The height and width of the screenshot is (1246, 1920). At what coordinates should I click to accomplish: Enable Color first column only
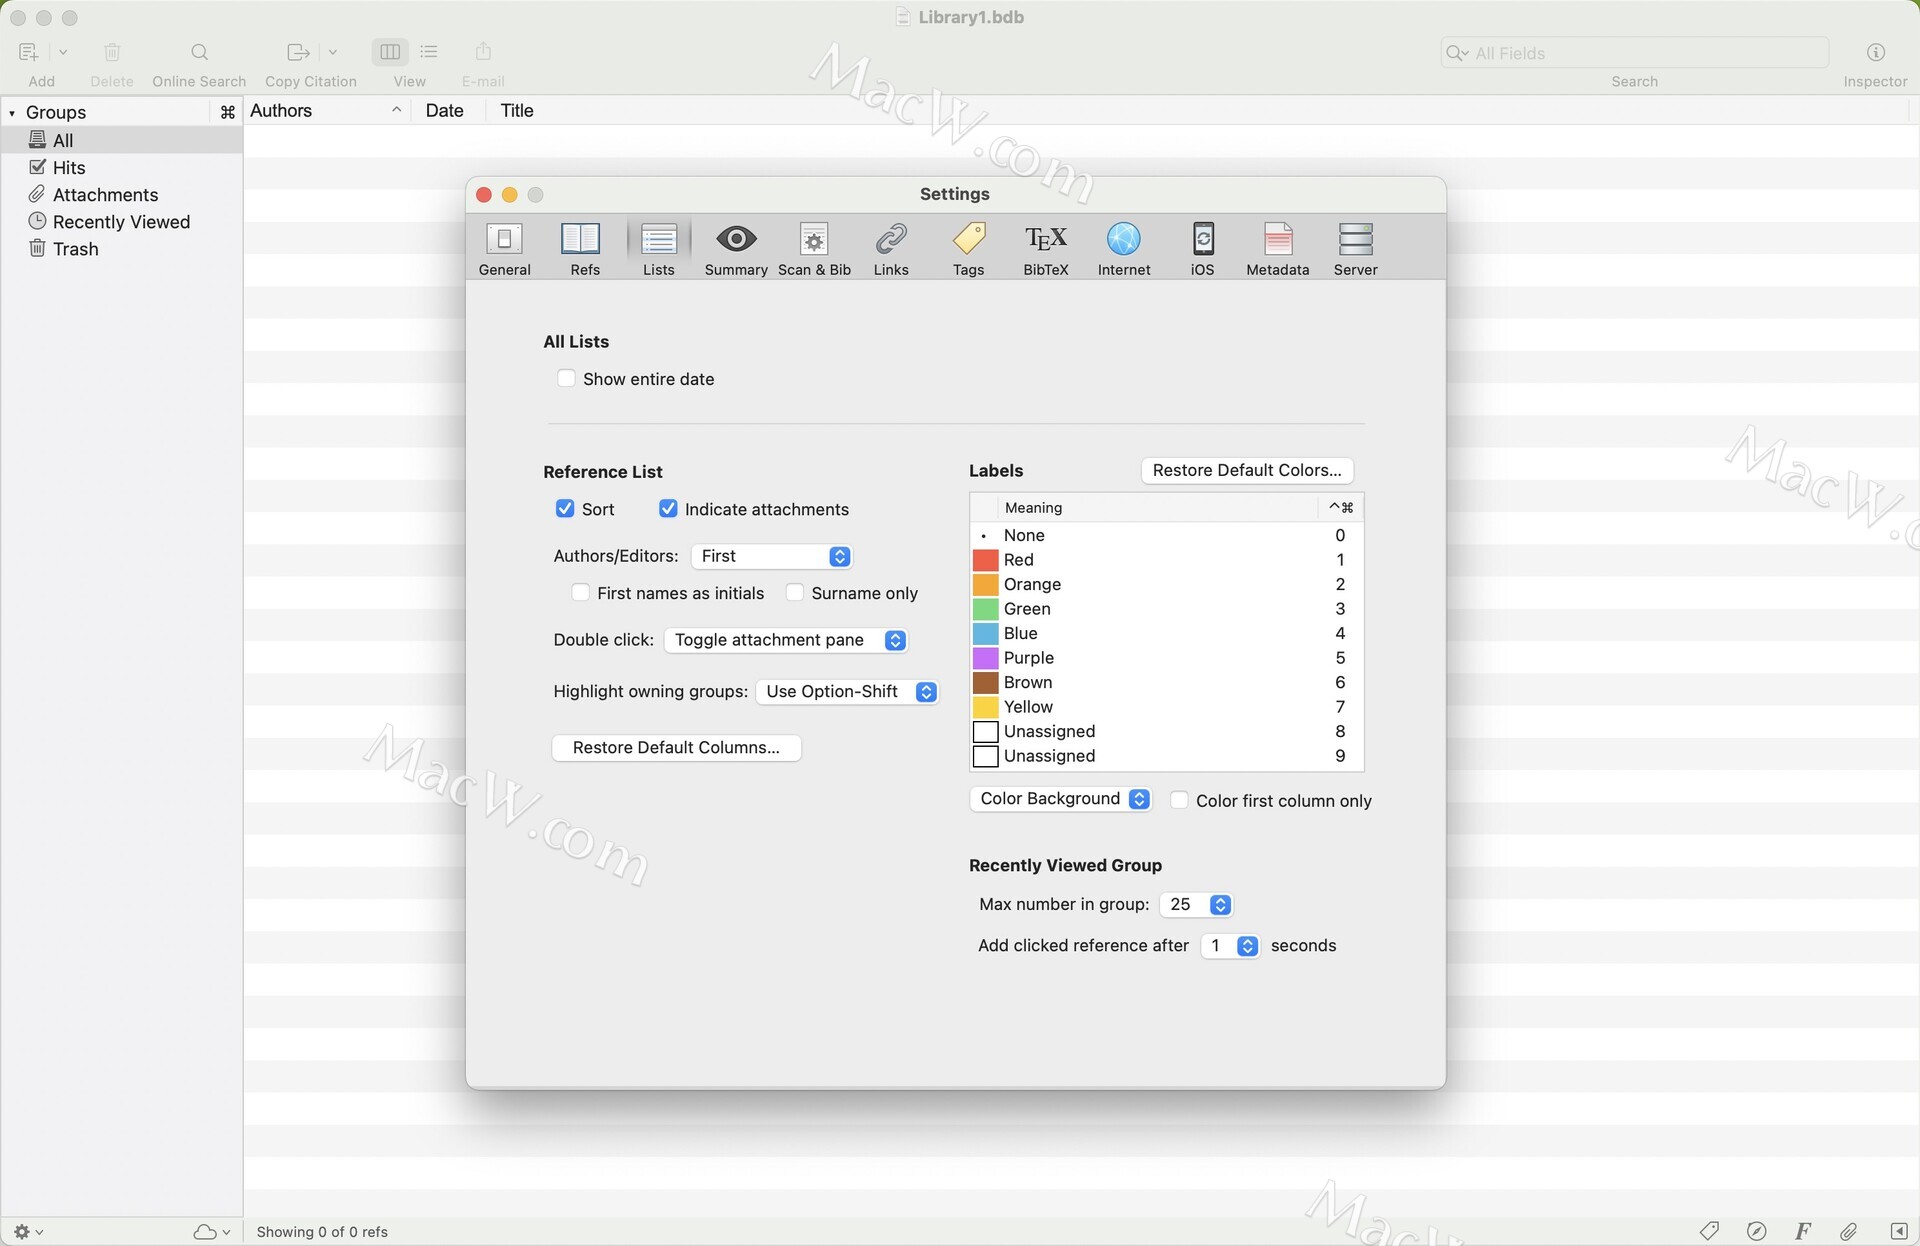(1179, 800)
